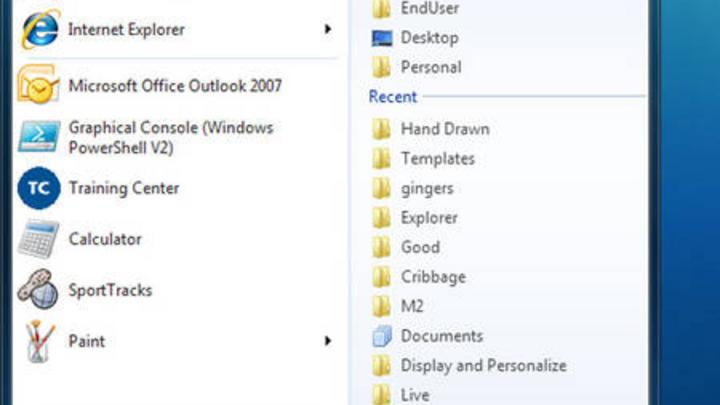Open Display and Personalize folder

click(x=483, y=366)
